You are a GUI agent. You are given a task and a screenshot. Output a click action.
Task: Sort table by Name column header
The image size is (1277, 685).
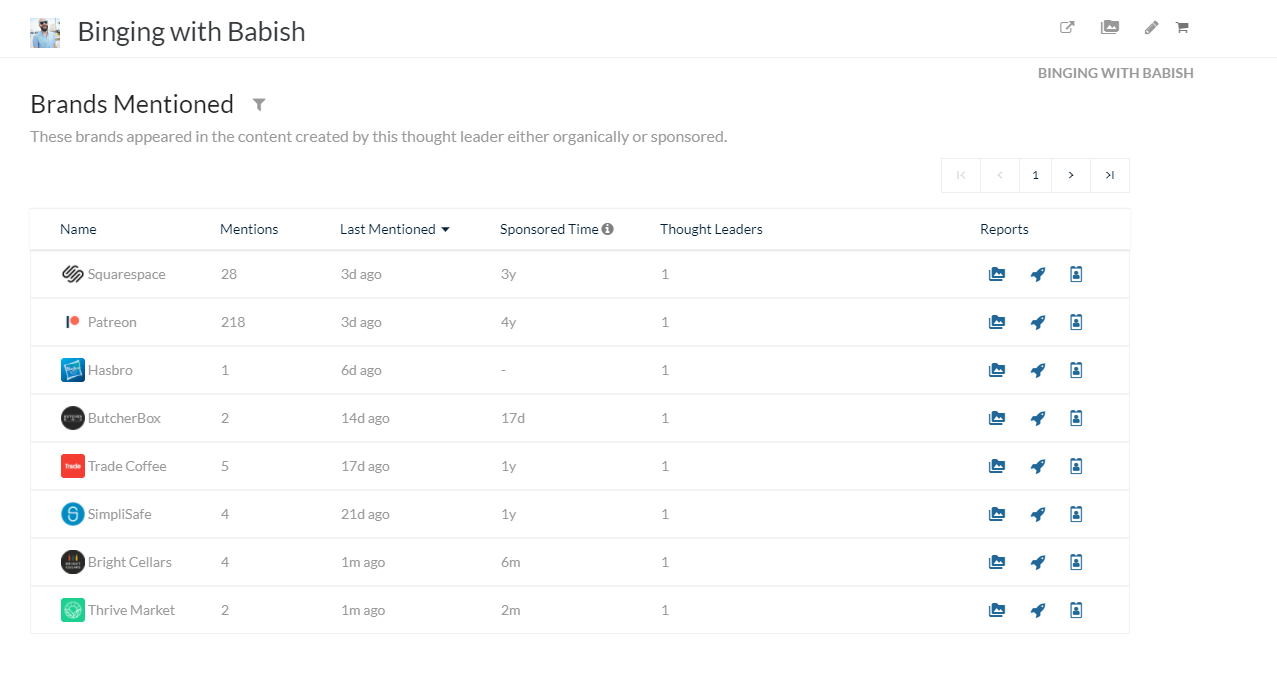click(x=78, y=229)
